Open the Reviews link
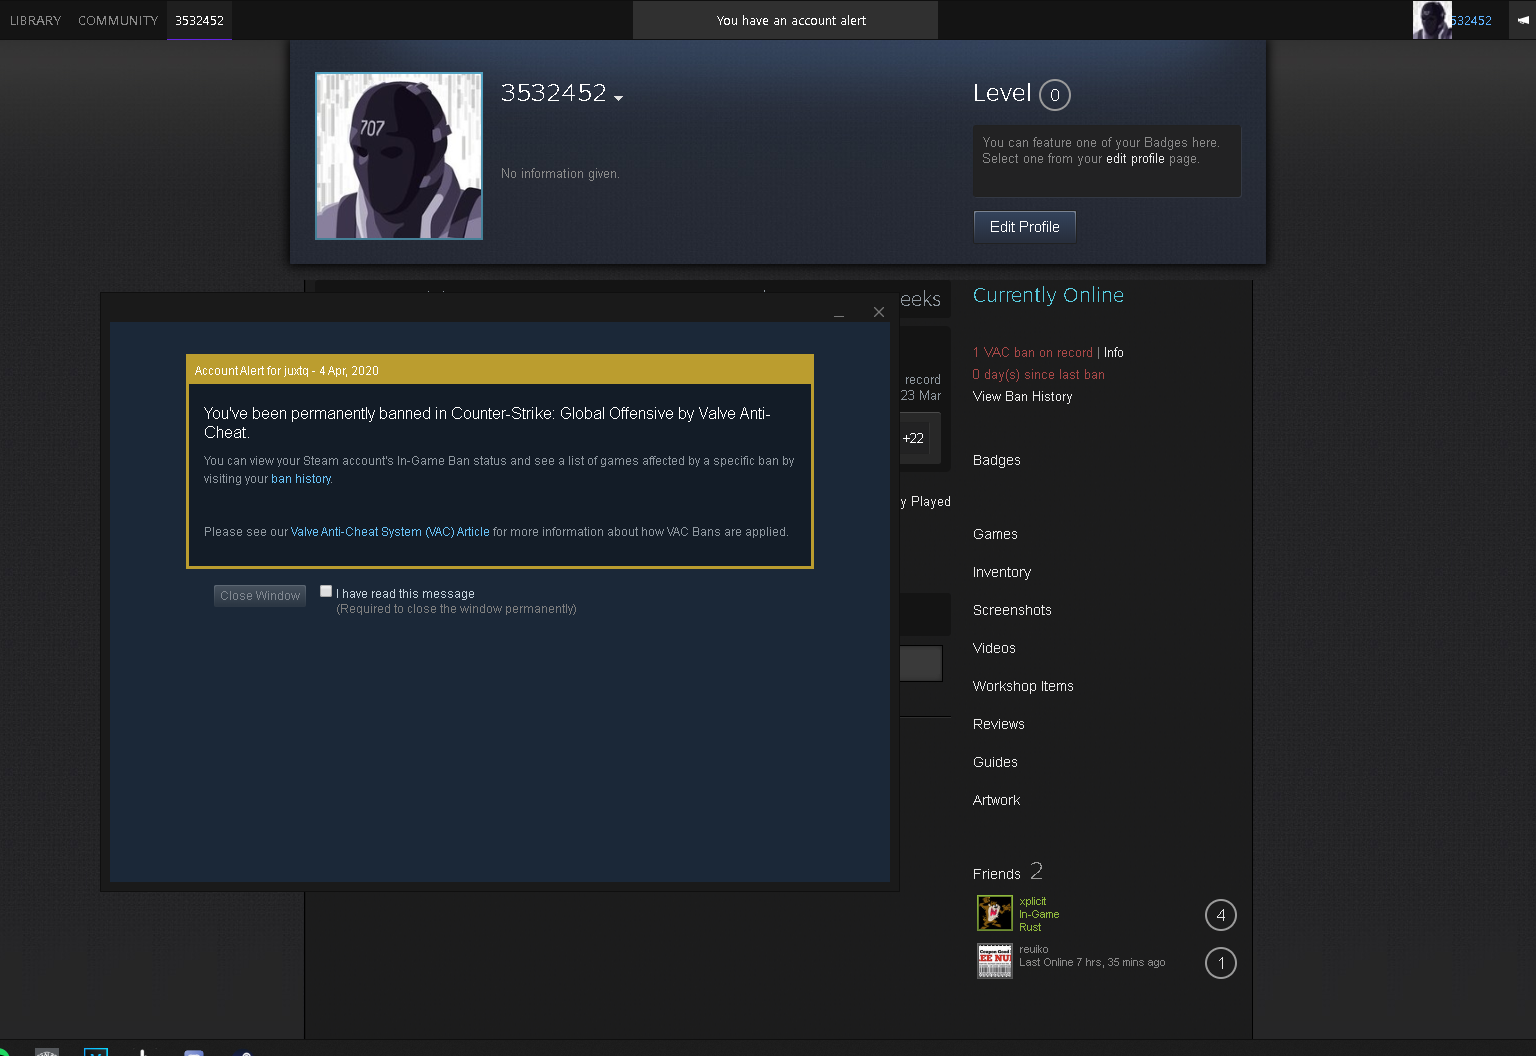The width and height of the screenshot is (1536, 1056). tap(999, 724)
